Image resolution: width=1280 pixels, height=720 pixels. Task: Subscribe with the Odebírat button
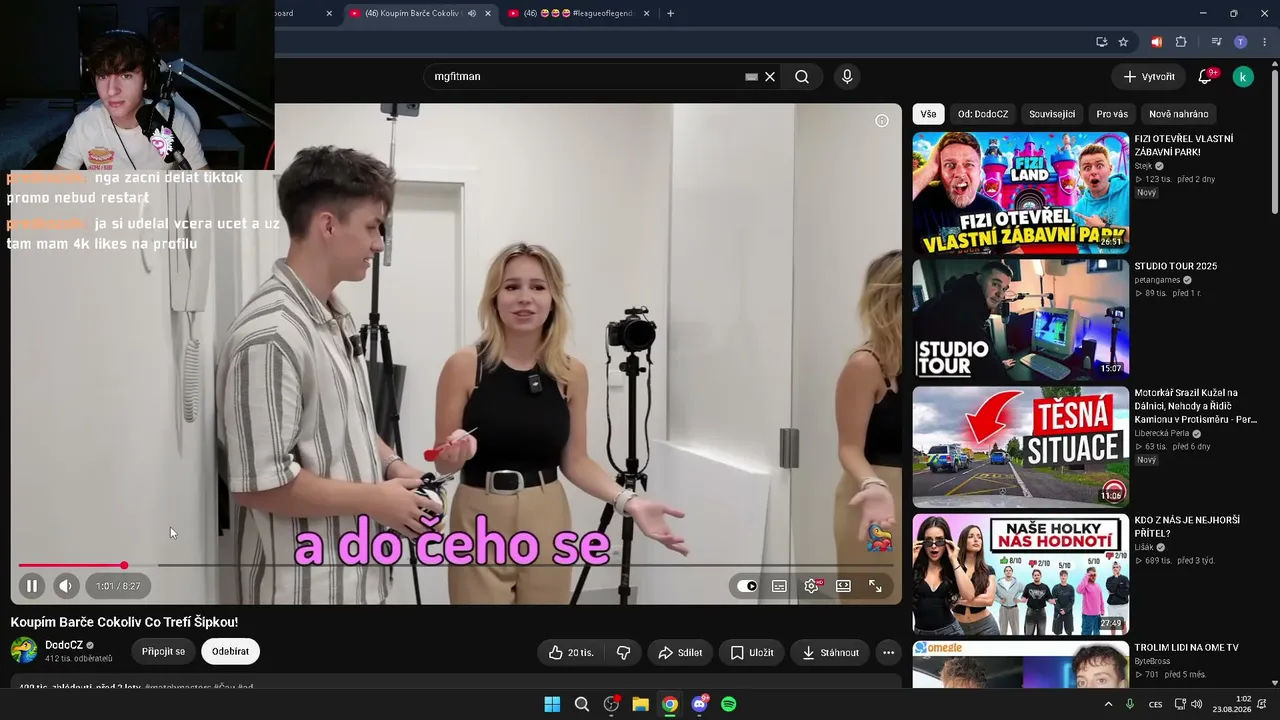click(x=230, y=652)
